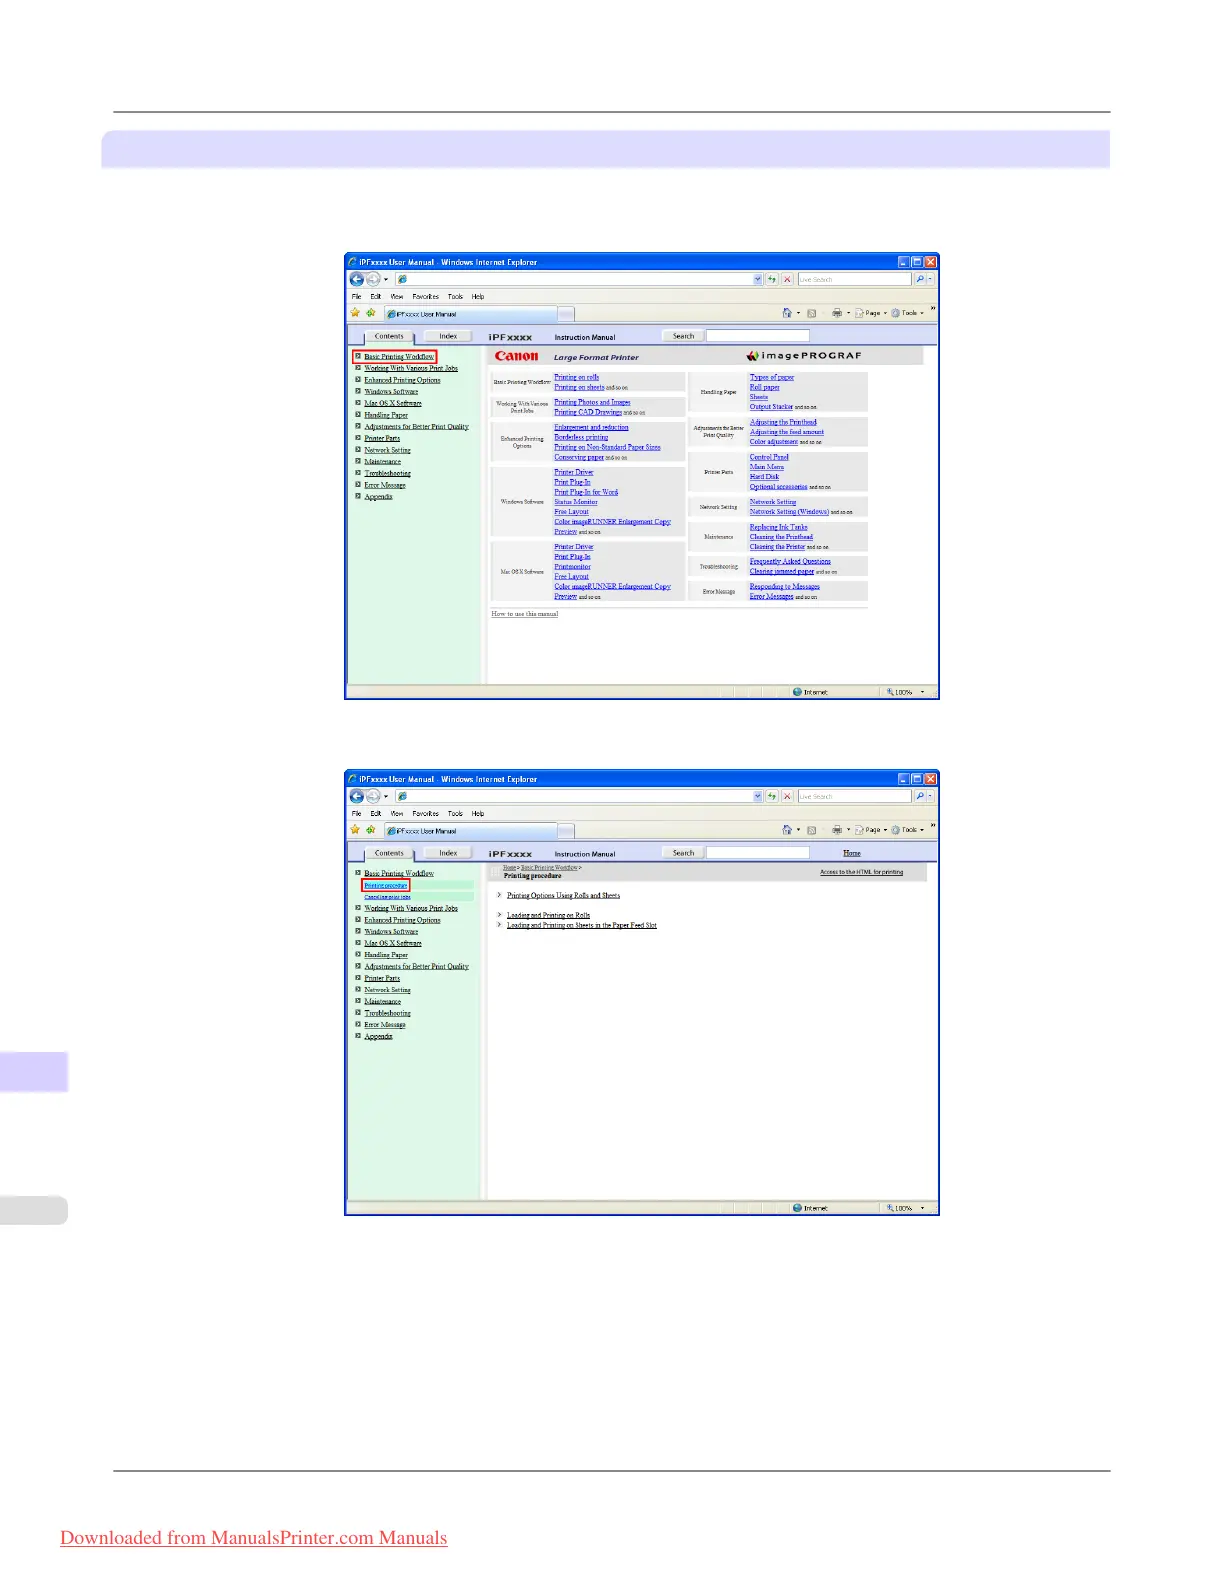Click the Types of paper link
The width and height of the screenshot is (1224, 1584).
pos(772,377)
